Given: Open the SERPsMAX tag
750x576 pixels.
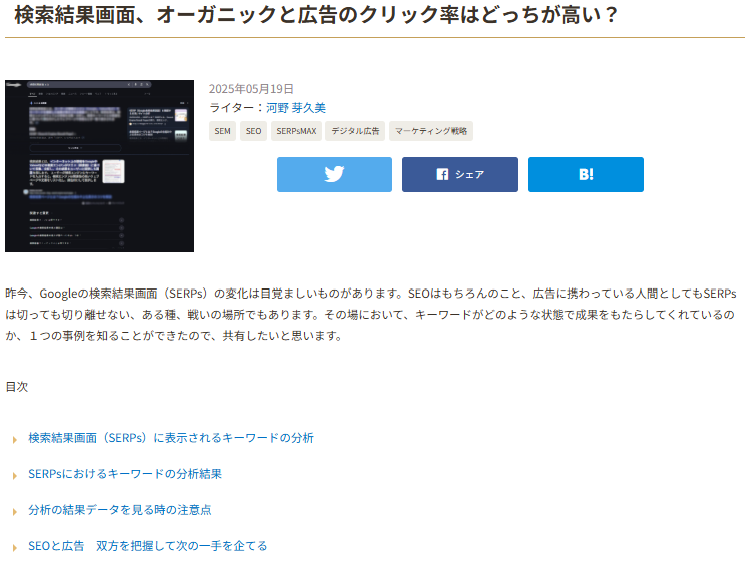Looking at the screenshot, I should point(296,131).
